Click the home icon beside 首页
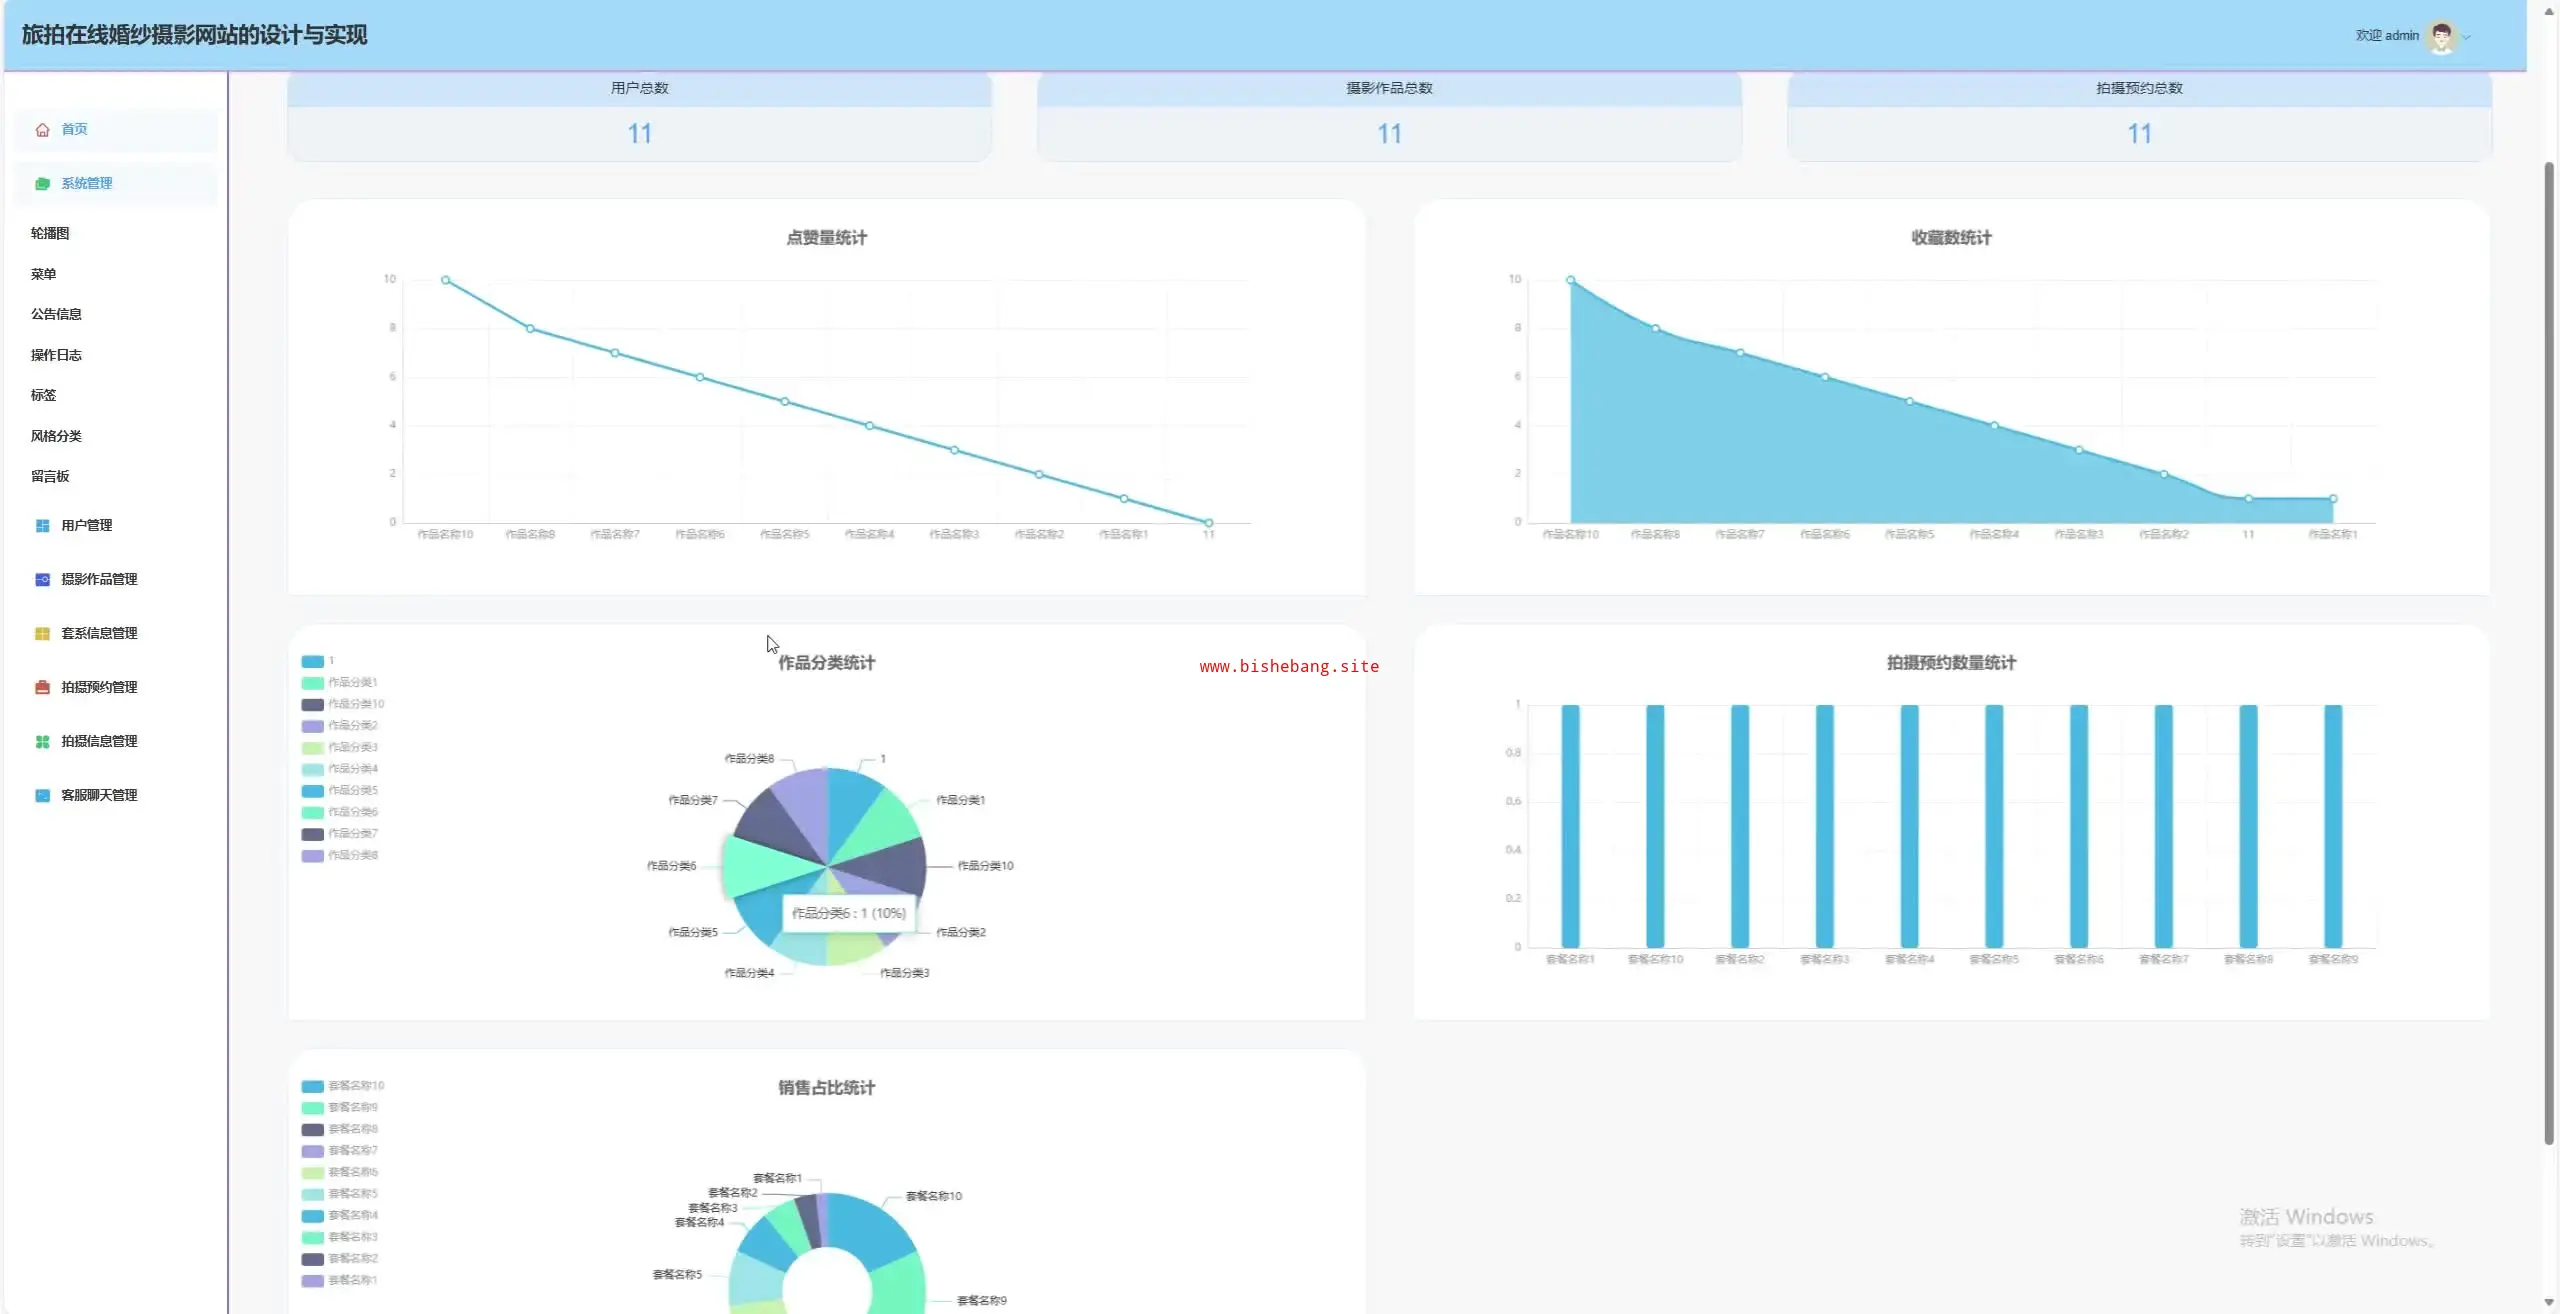Viewport: 2560px width, 1314px height. coord(42,130)
